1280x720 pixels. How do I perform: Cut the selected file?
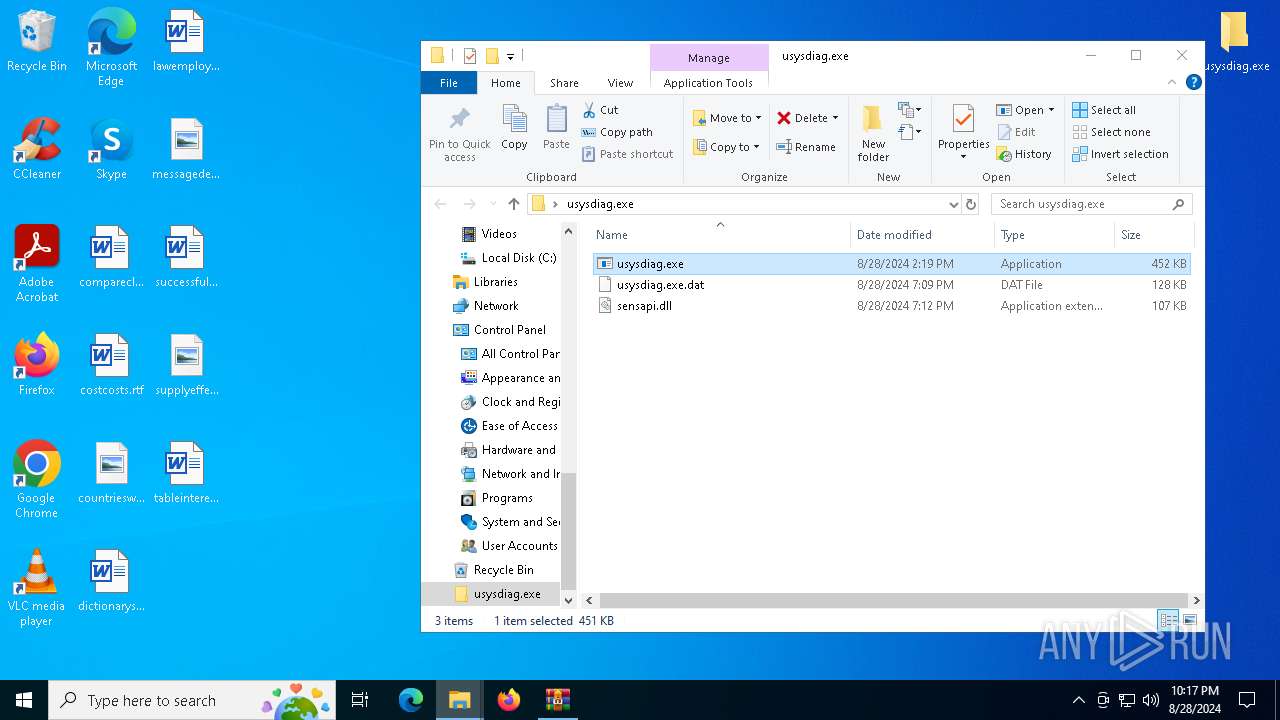tap(600, 110)
